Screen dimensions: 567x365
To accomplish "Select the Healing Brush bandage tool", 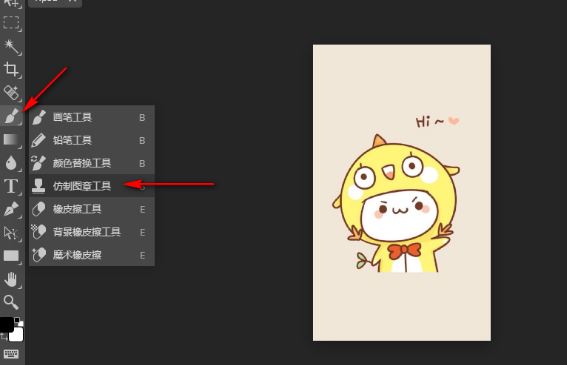I will click(11, 93).
